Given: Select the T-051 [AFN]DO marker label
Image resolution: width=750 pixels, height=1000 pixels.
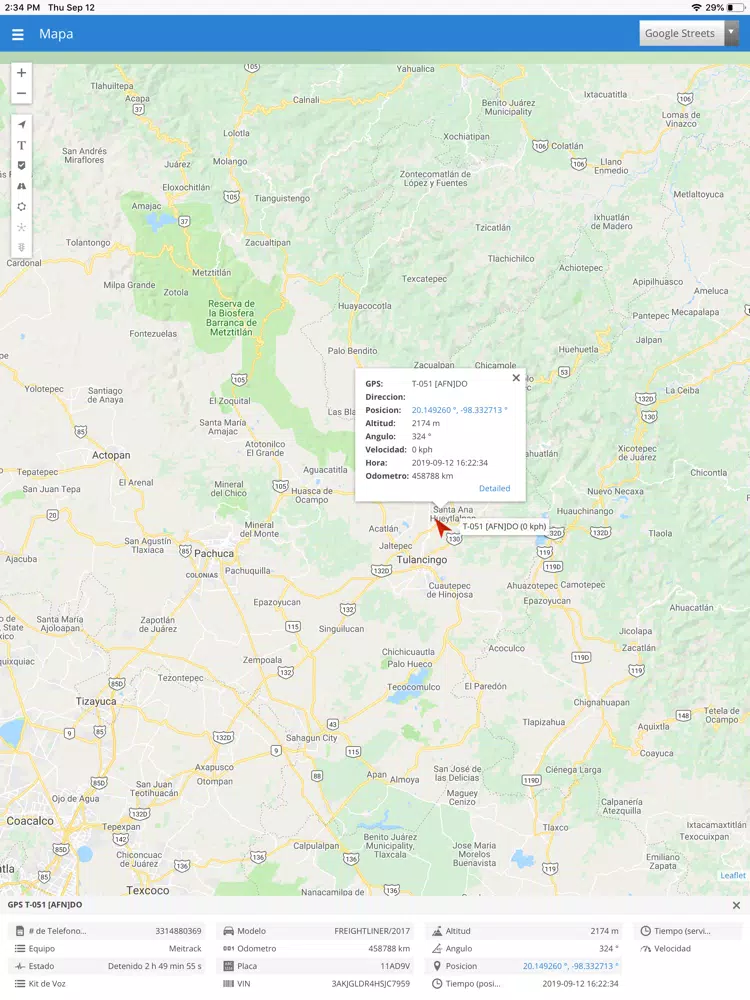Looking at the screenshot, I should click(504, 526).
